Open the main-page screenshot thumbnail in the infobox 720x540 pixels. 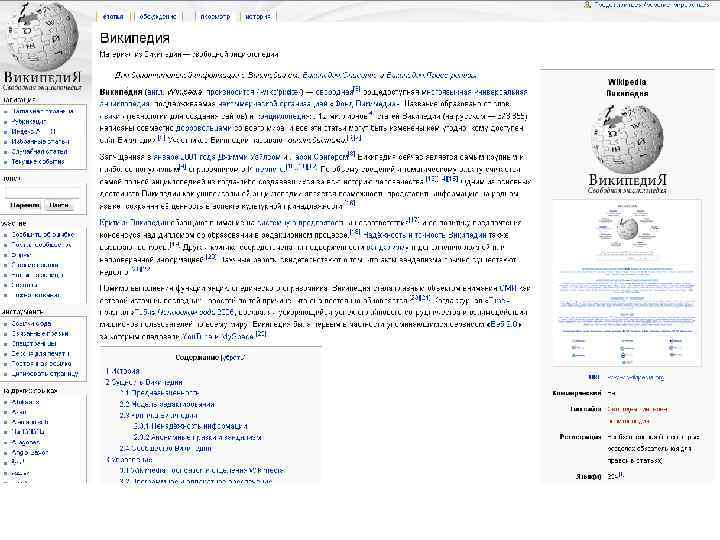pyautogui.click(x=627, y=283)
